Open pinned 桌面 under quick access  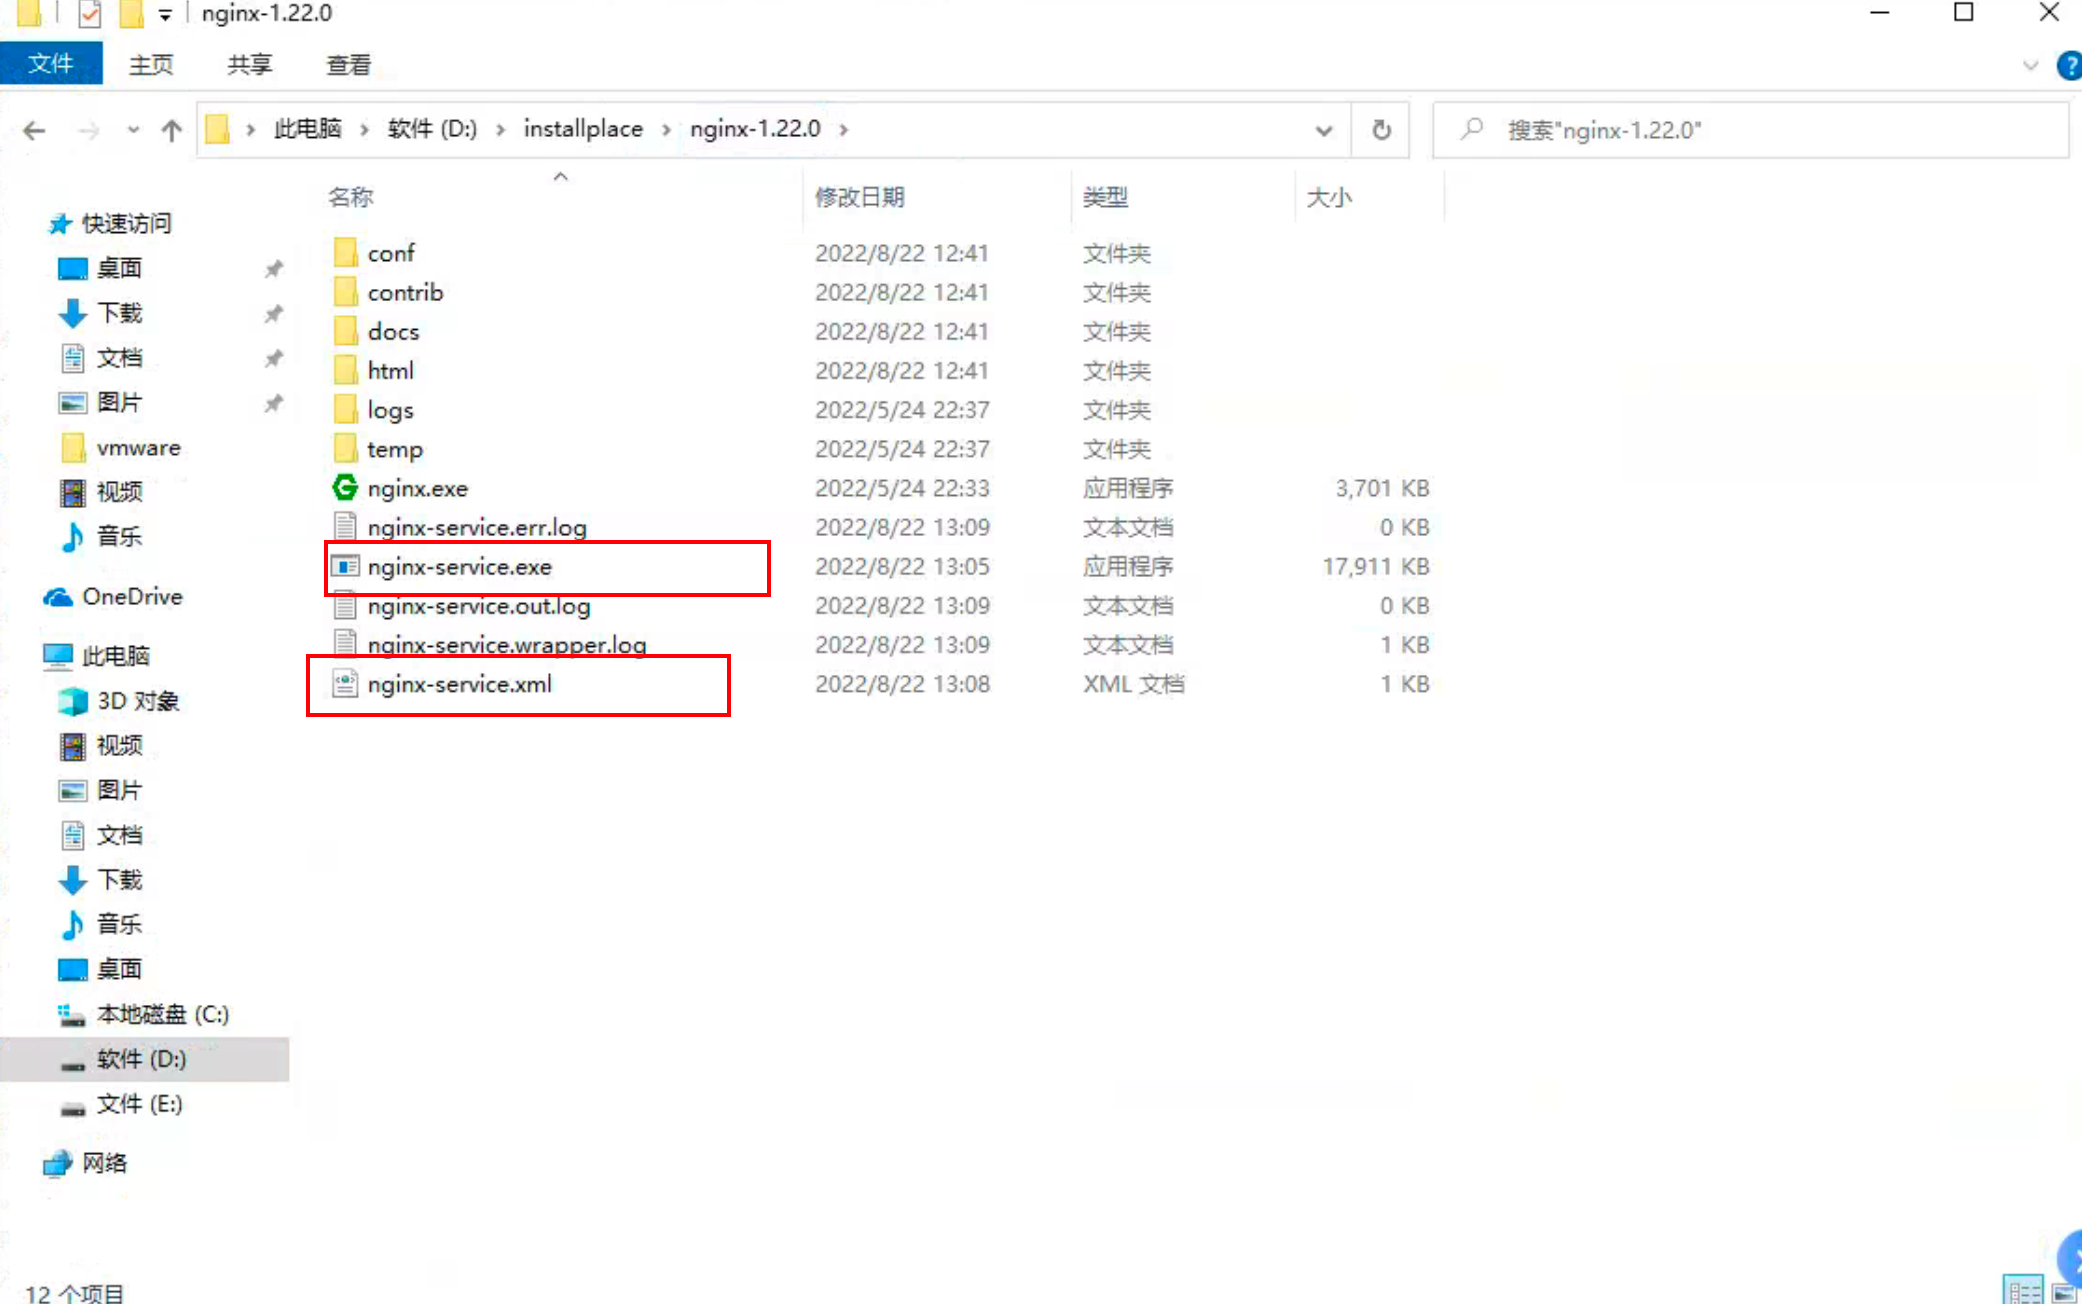click(x=119, y=268)
